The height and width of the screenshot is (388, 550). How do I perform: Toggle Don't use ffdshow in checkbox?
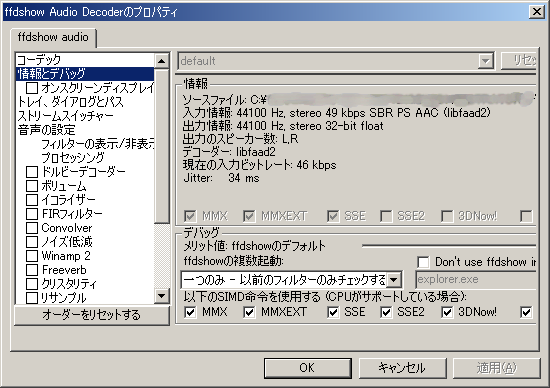tap(423, 262)
